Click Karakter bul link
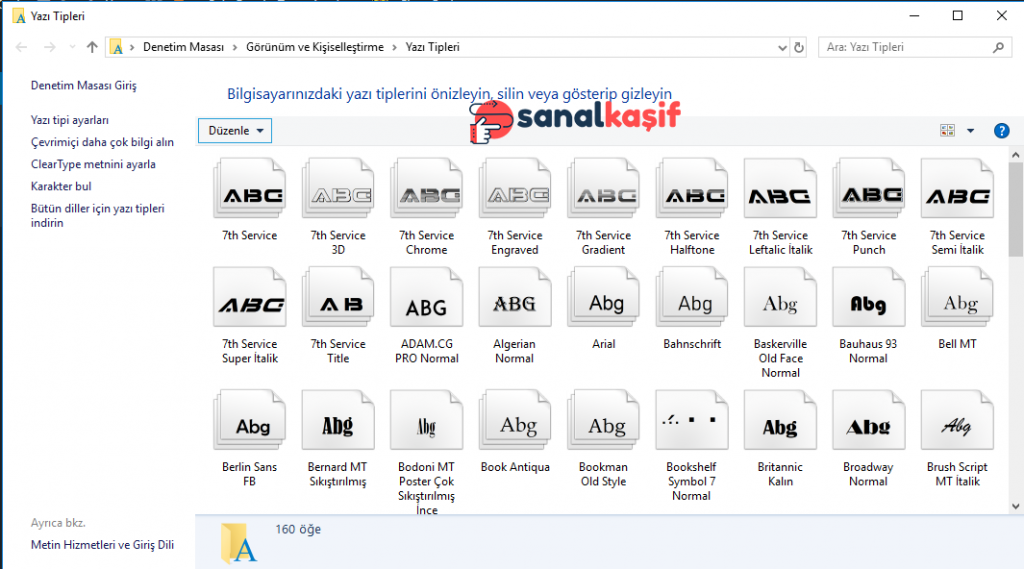This screenshot has width=1024, height=569. tap(61, 186)
